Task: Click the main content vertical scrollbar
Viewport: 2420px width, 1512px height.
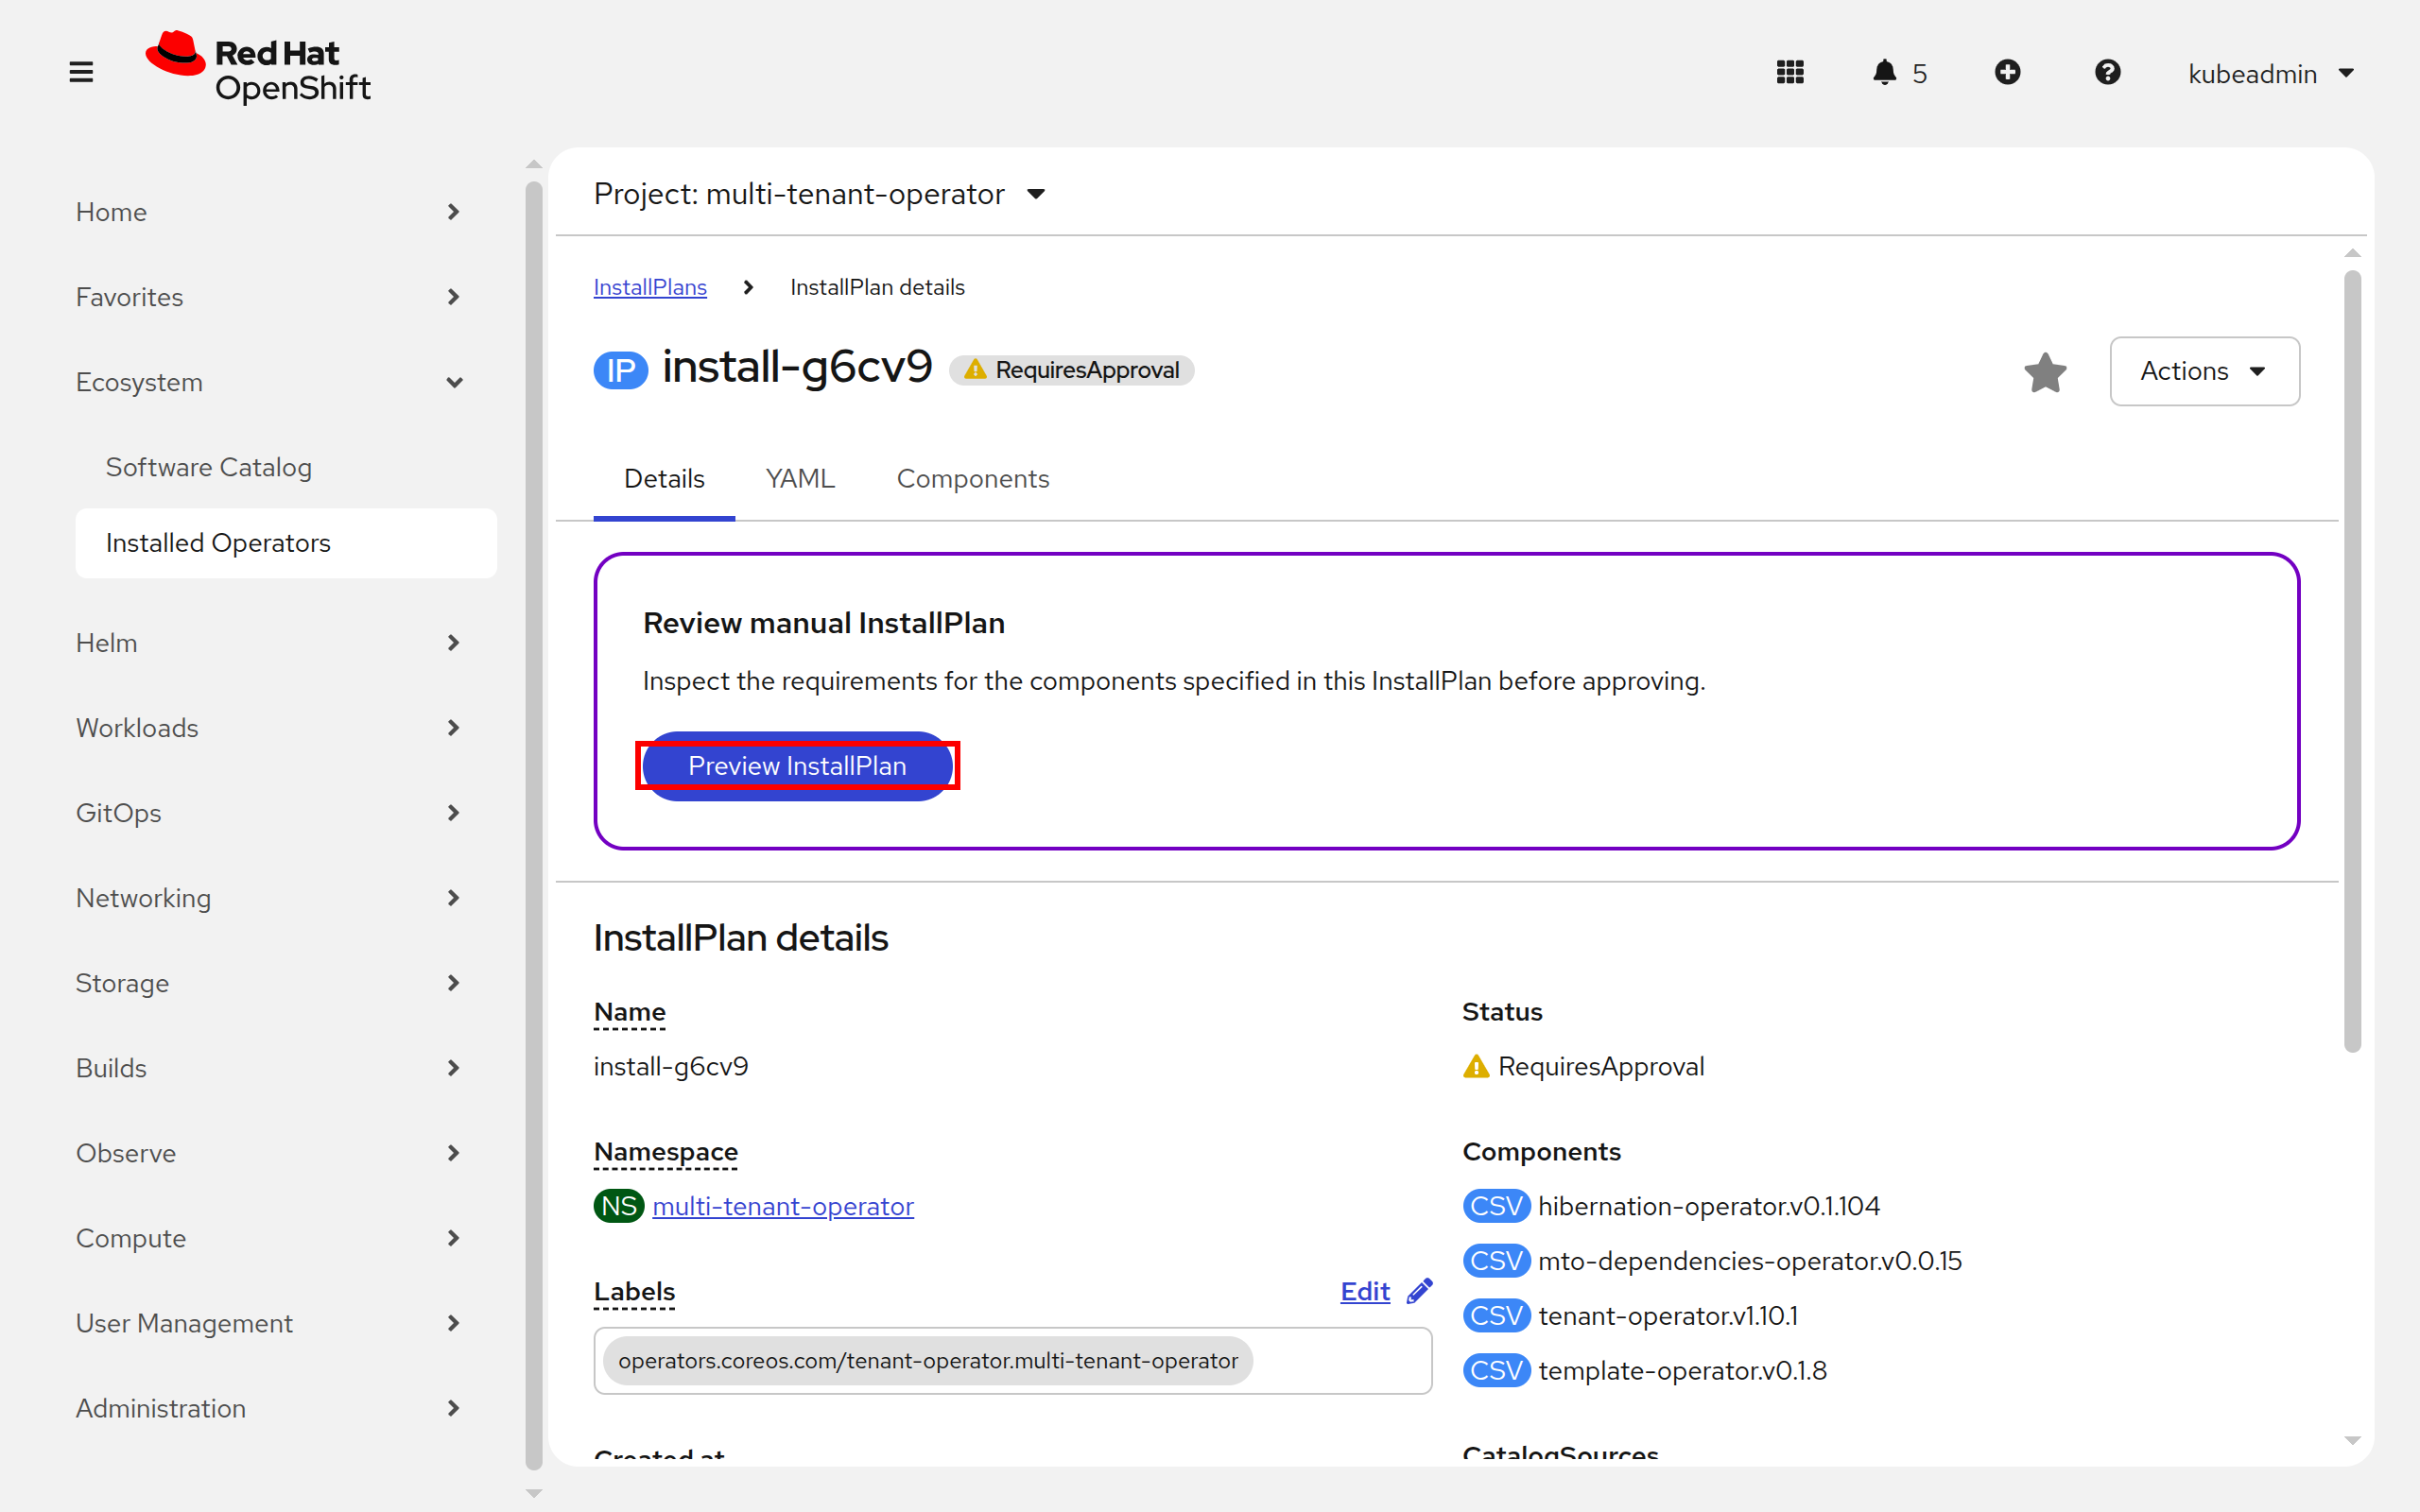Action: tap(2352, 660)
